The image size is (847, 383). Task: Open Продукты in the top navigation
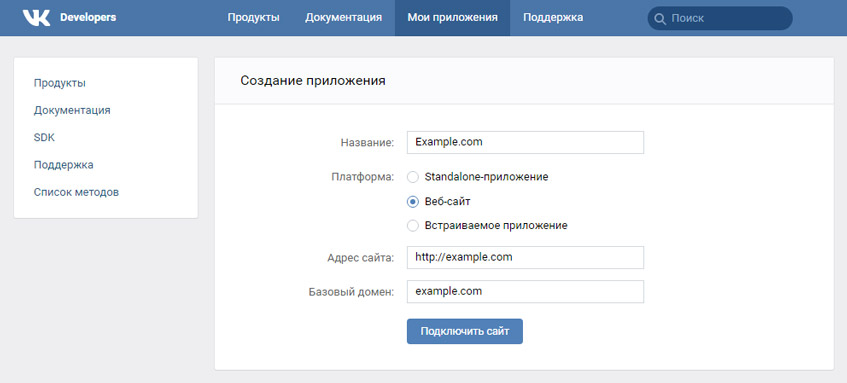point(253,18)
